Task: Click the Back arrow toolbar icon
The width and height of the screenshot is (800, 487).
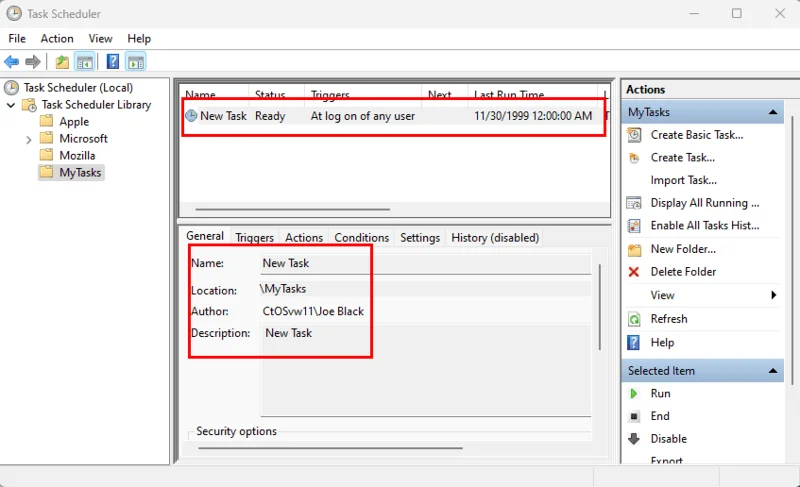Action: point(12,62)
